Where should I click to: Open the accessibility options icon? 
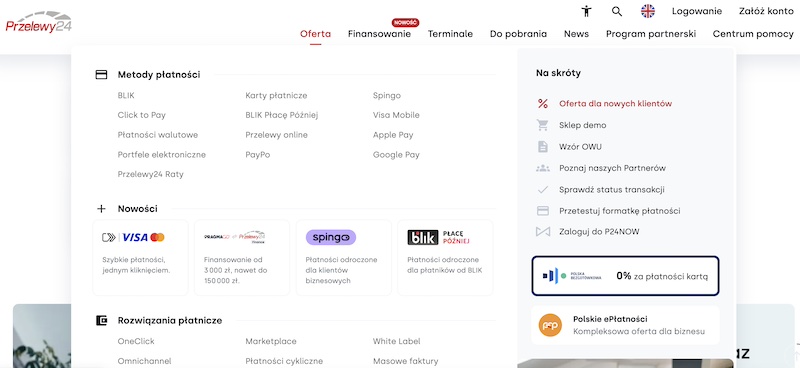tap(586, 11)
